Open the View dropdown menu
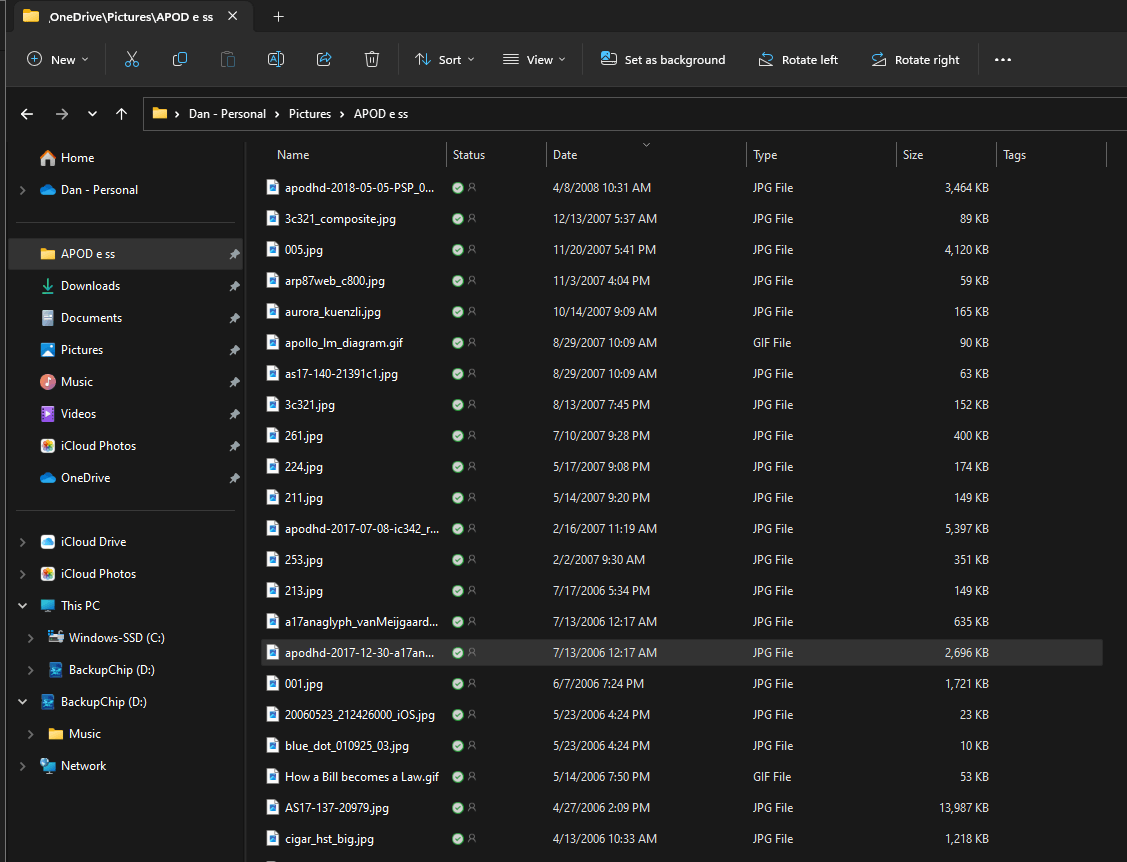This screenshot has width=1127, height=862. pos(534,60)
